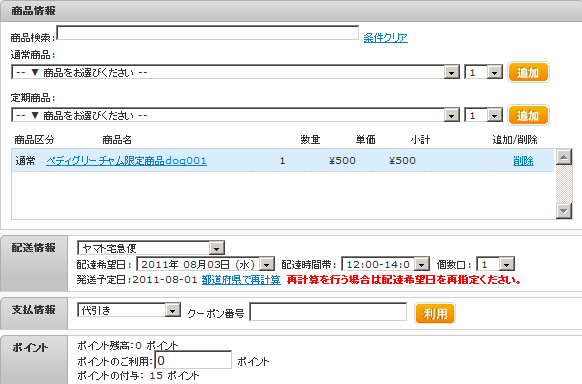Click the 商品名 column header
582x384 pixels.
[x=117, y=140]
